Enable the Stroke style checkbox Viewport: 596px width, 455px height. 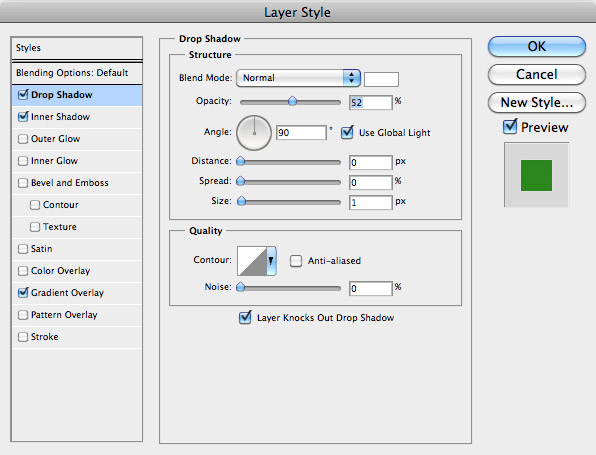pyautogui.click(x=23, y=337)
